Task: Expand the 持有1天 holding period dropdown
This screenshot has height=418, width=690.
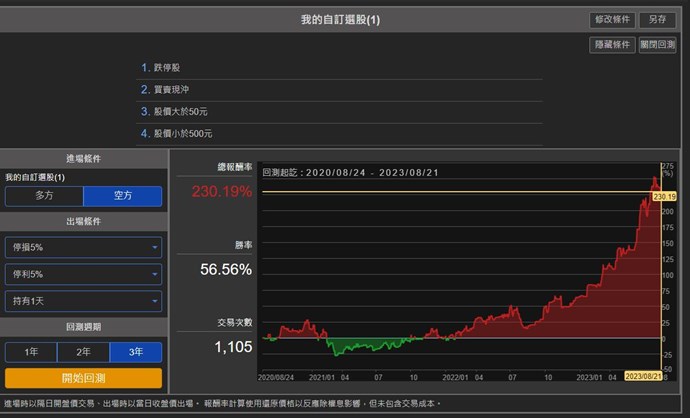Action: (x=83, y=301)
